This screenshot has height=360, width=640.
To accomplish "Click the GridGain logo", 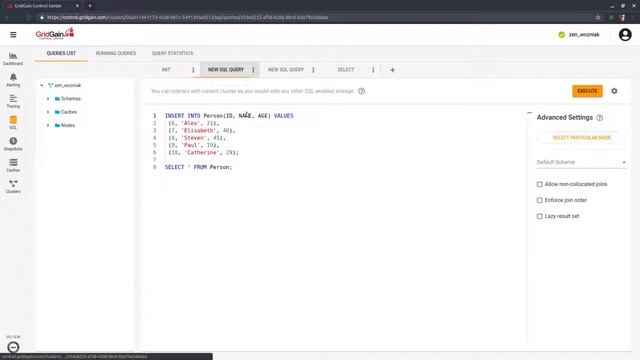I will pyautogui.click(x=55, y=34).
